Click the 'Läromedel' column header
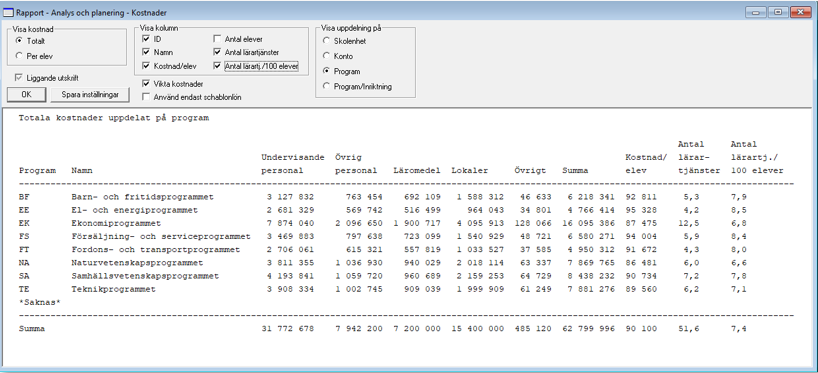The width and height of the screenshot is (818, 373). (x=417, y=171)
